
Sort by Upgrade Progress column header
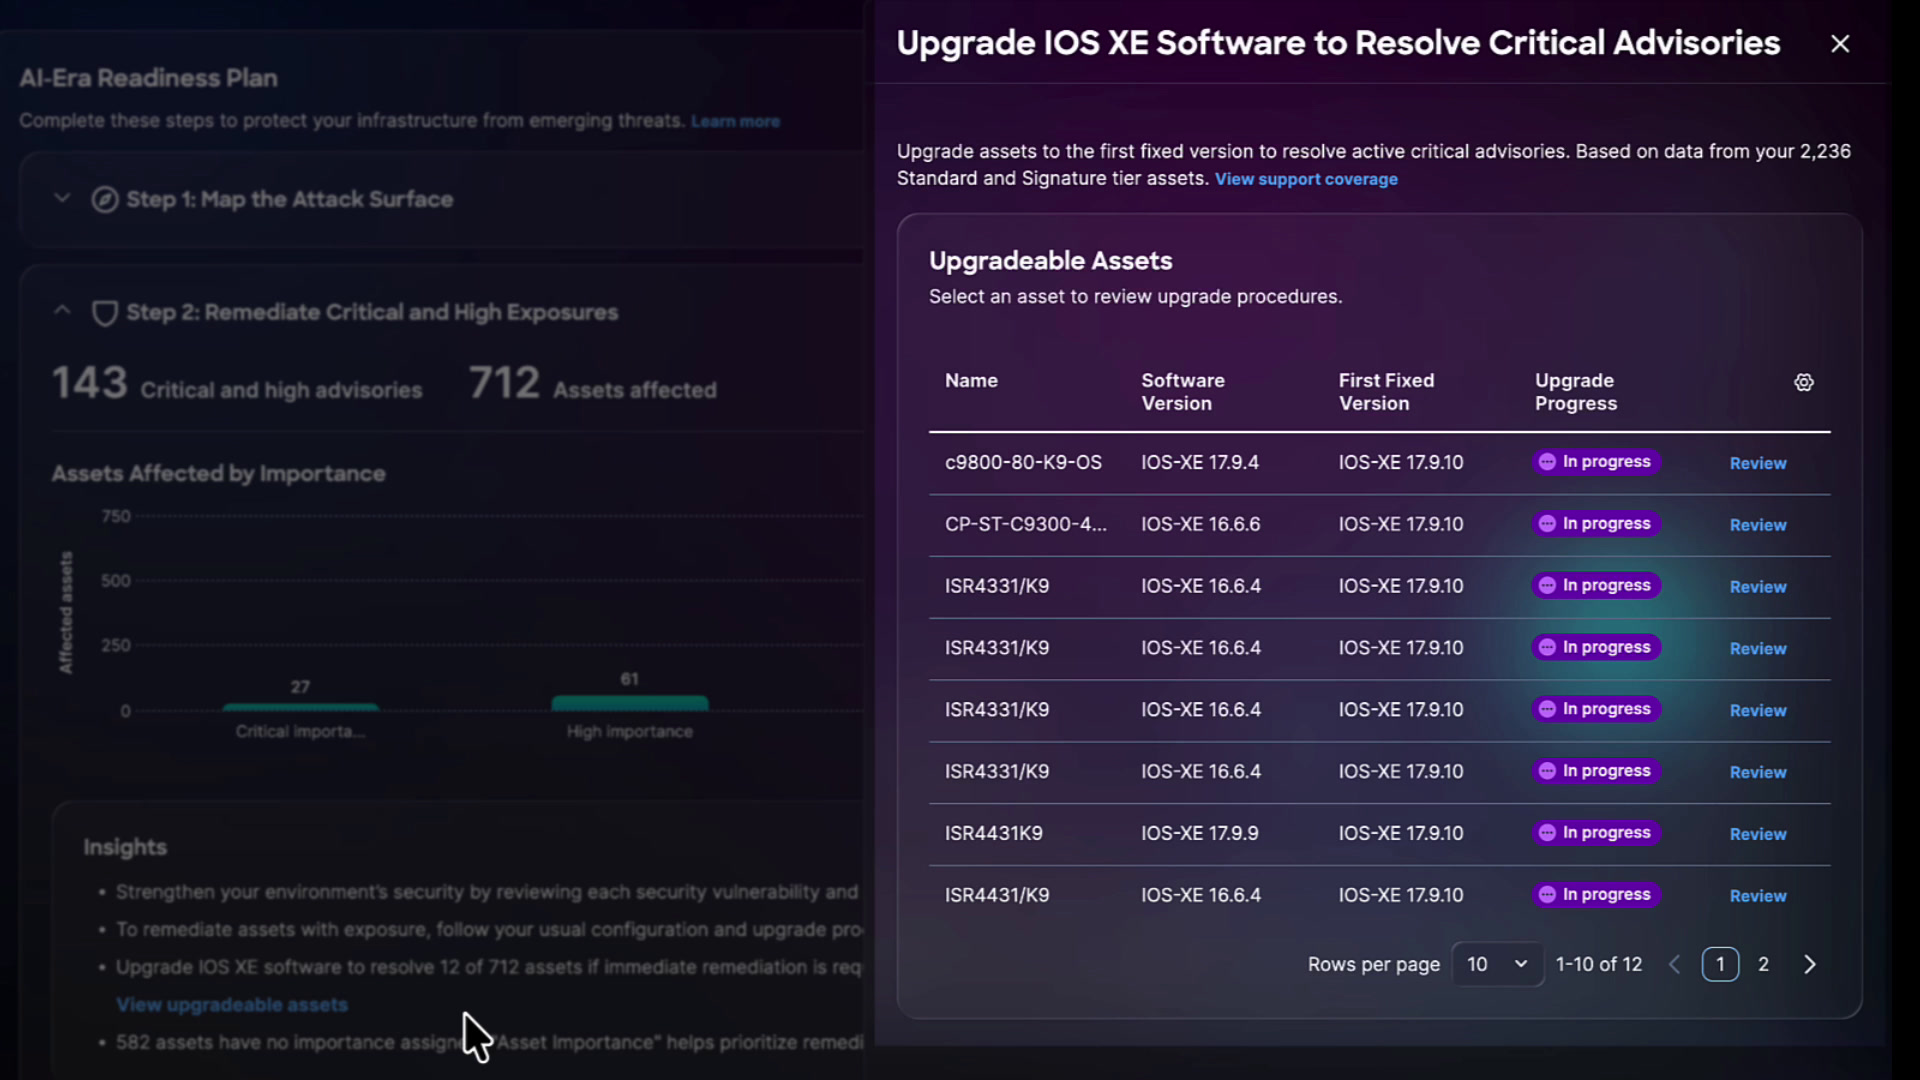(1576, 392)
